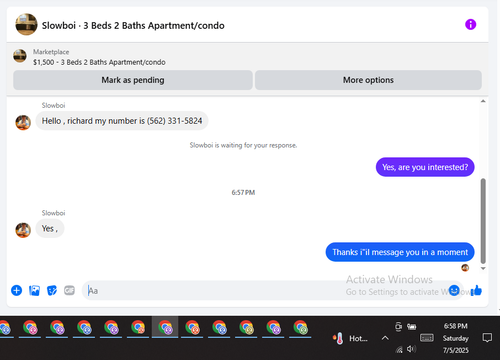Viewport: 500px width, 360px height.
Task: Open the touch keyboard icon
Action: (427, 338)
